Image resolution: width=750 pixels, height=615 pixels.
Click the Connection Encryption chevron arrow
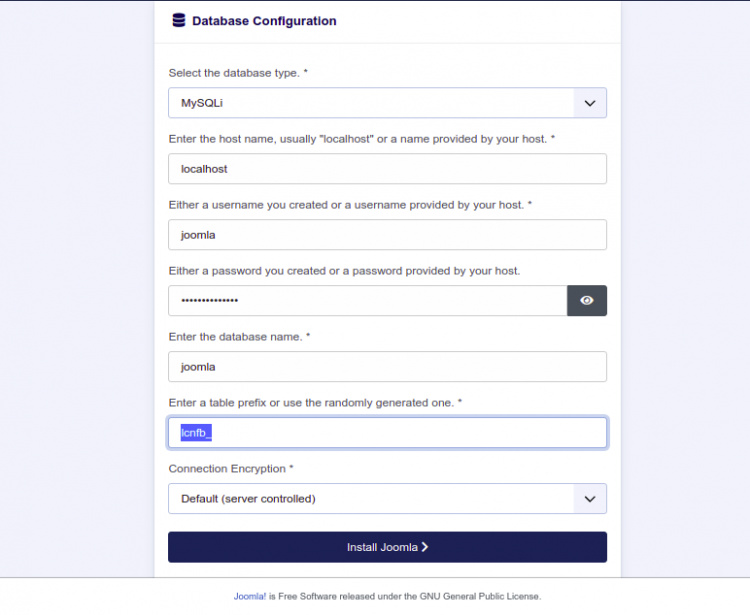pyautogui.click(x=590, y=498)
